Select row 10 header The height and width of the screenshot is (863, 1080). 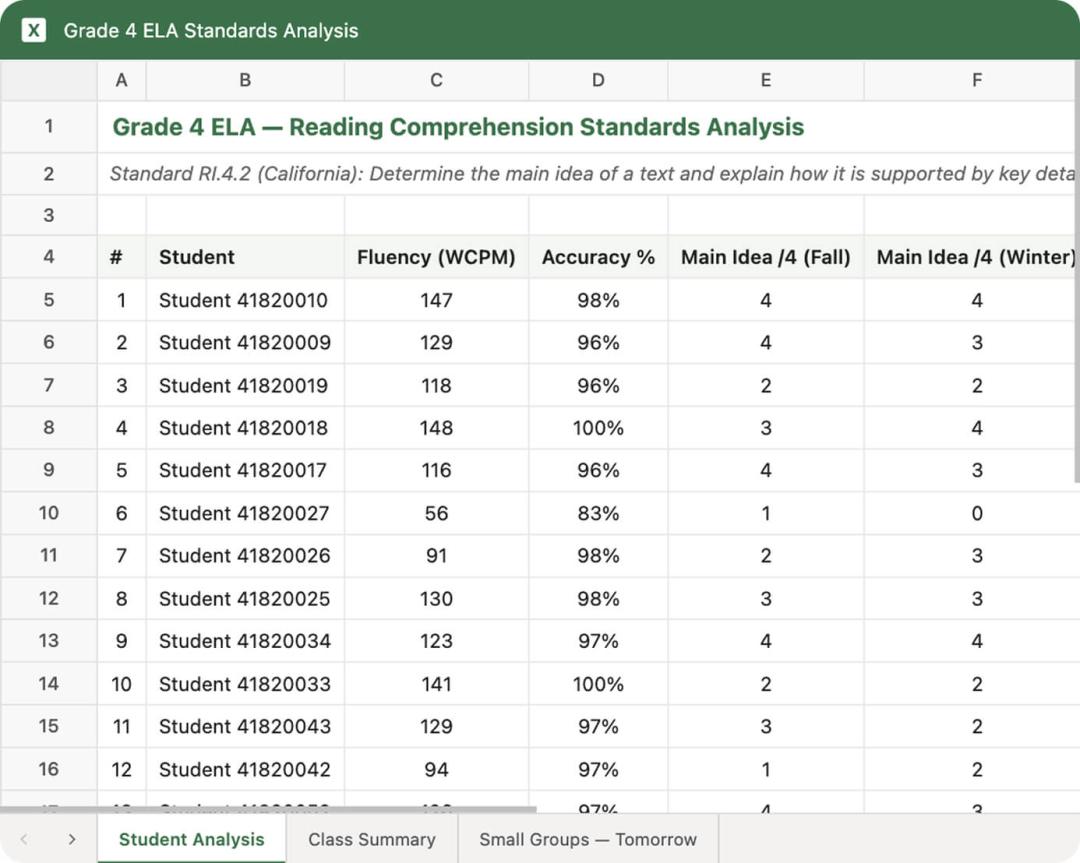[x=49, y=513]
